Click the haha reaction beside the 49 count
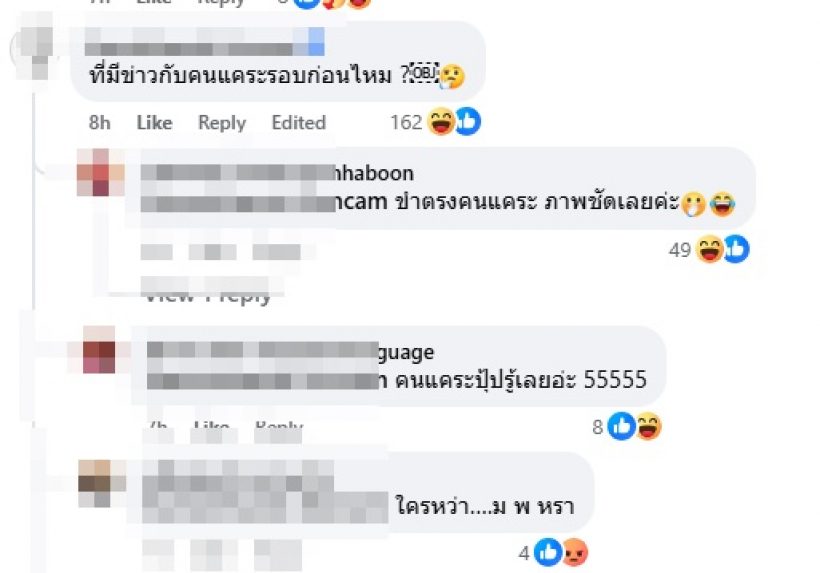This screenshot has height=573, width=820. 710,249
